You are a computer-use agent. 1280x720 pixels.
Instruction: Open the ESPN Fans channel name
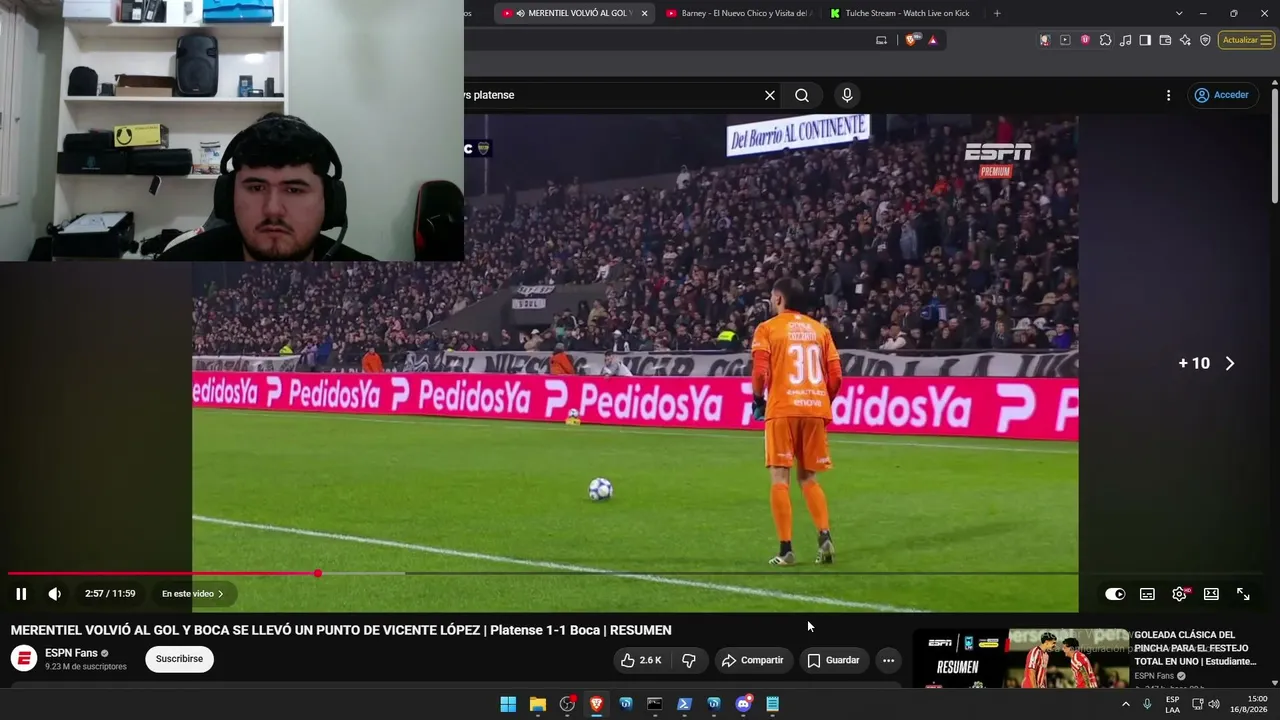point(71,653)
